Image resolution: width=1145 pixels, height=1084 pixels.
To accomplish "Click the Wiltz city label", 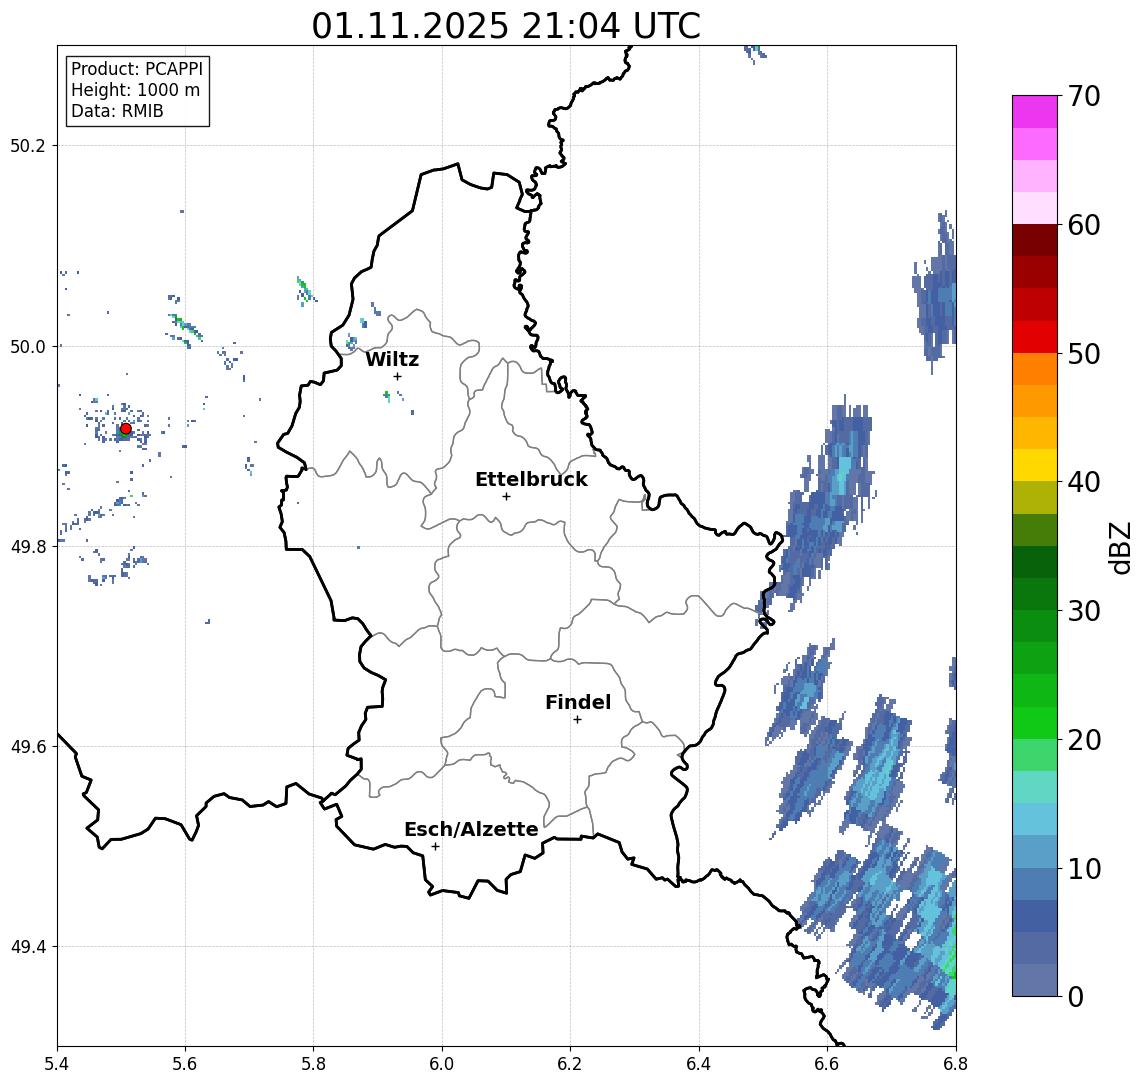I will (x=392, y=359).
